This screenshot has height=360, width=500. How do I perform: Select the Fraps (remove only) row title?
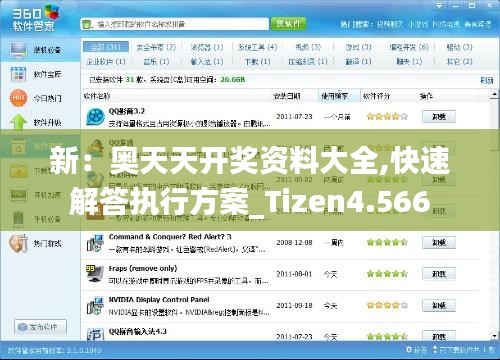(x=143, y=269)
